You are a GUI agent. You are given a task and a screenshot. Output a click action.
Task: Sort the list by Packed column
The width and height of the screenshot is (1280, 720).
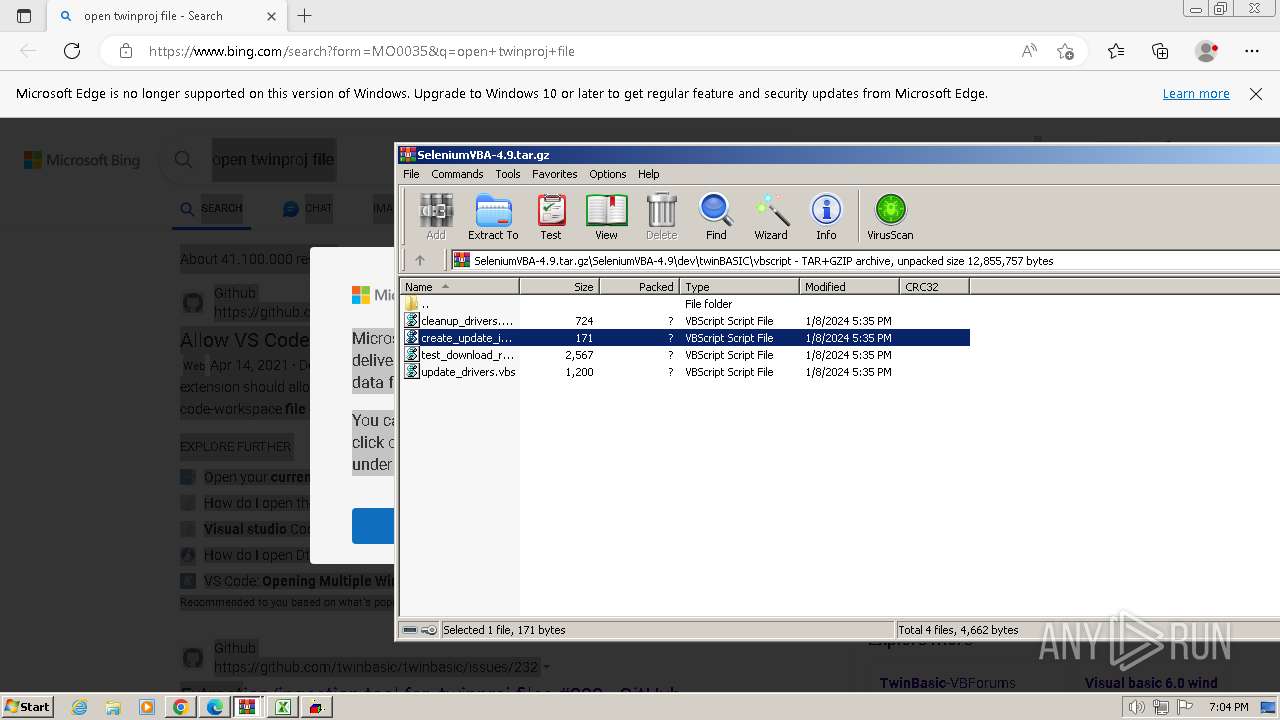639,286
